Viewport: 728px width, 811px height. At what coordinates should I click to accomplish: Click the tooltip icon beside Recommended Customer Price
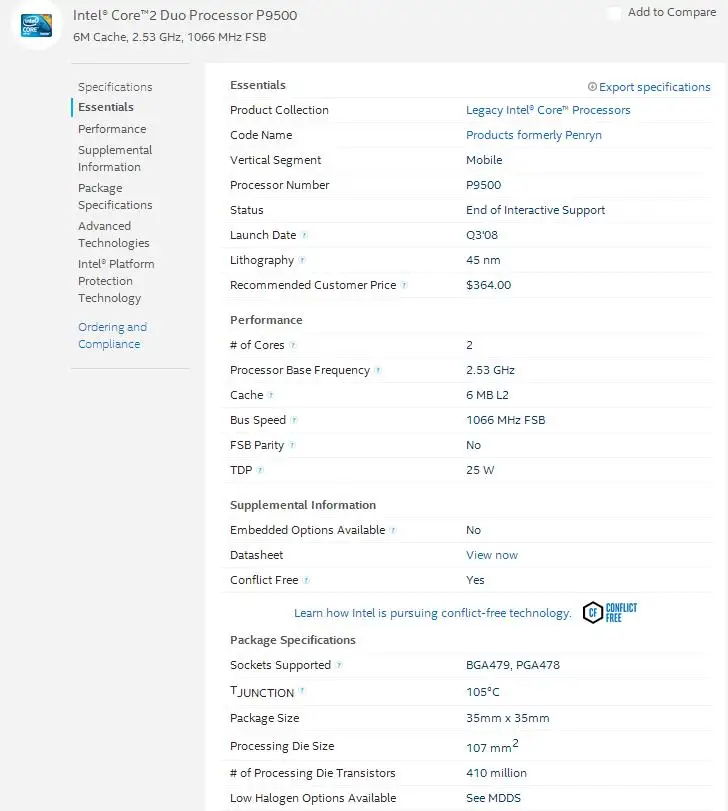pyautogui.click(x=403, y=284)
